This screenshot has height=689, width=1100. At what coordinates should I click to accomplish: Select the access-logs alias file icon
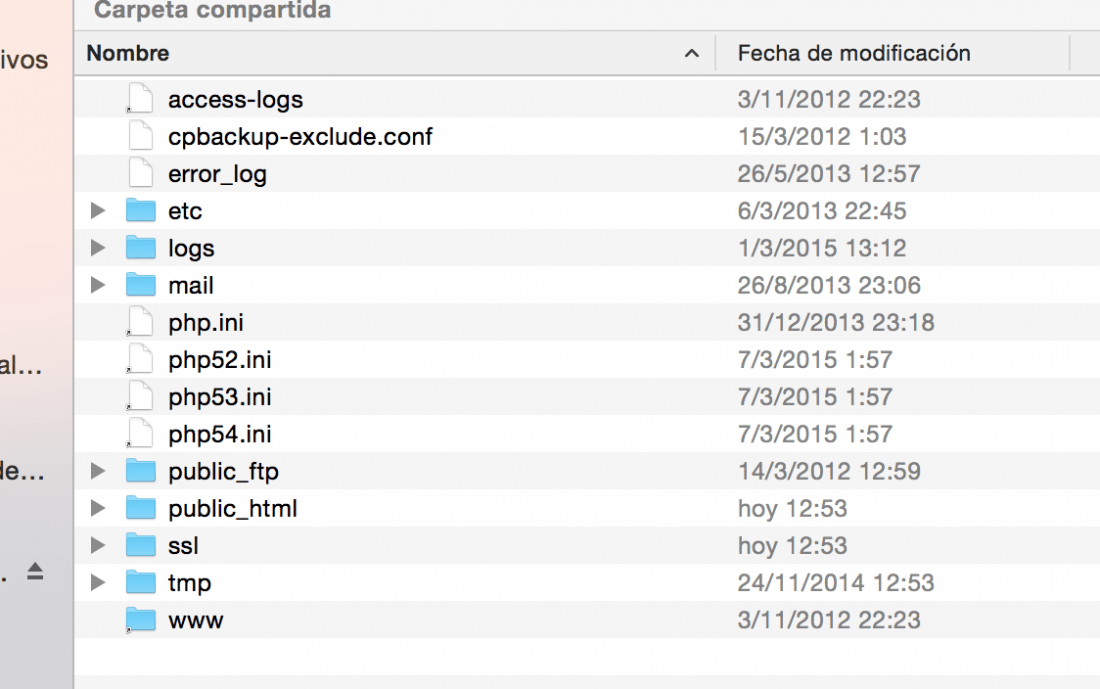(140, 99)
